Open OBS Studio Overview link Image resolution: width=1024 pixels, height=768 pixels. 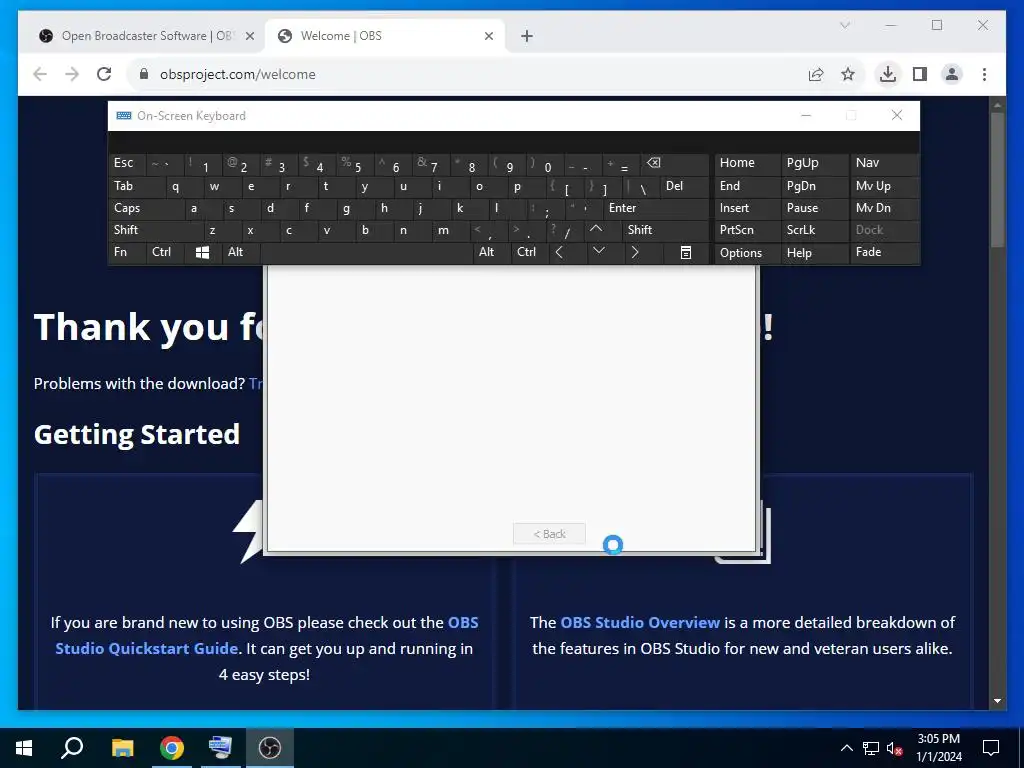tap(640, 622)
